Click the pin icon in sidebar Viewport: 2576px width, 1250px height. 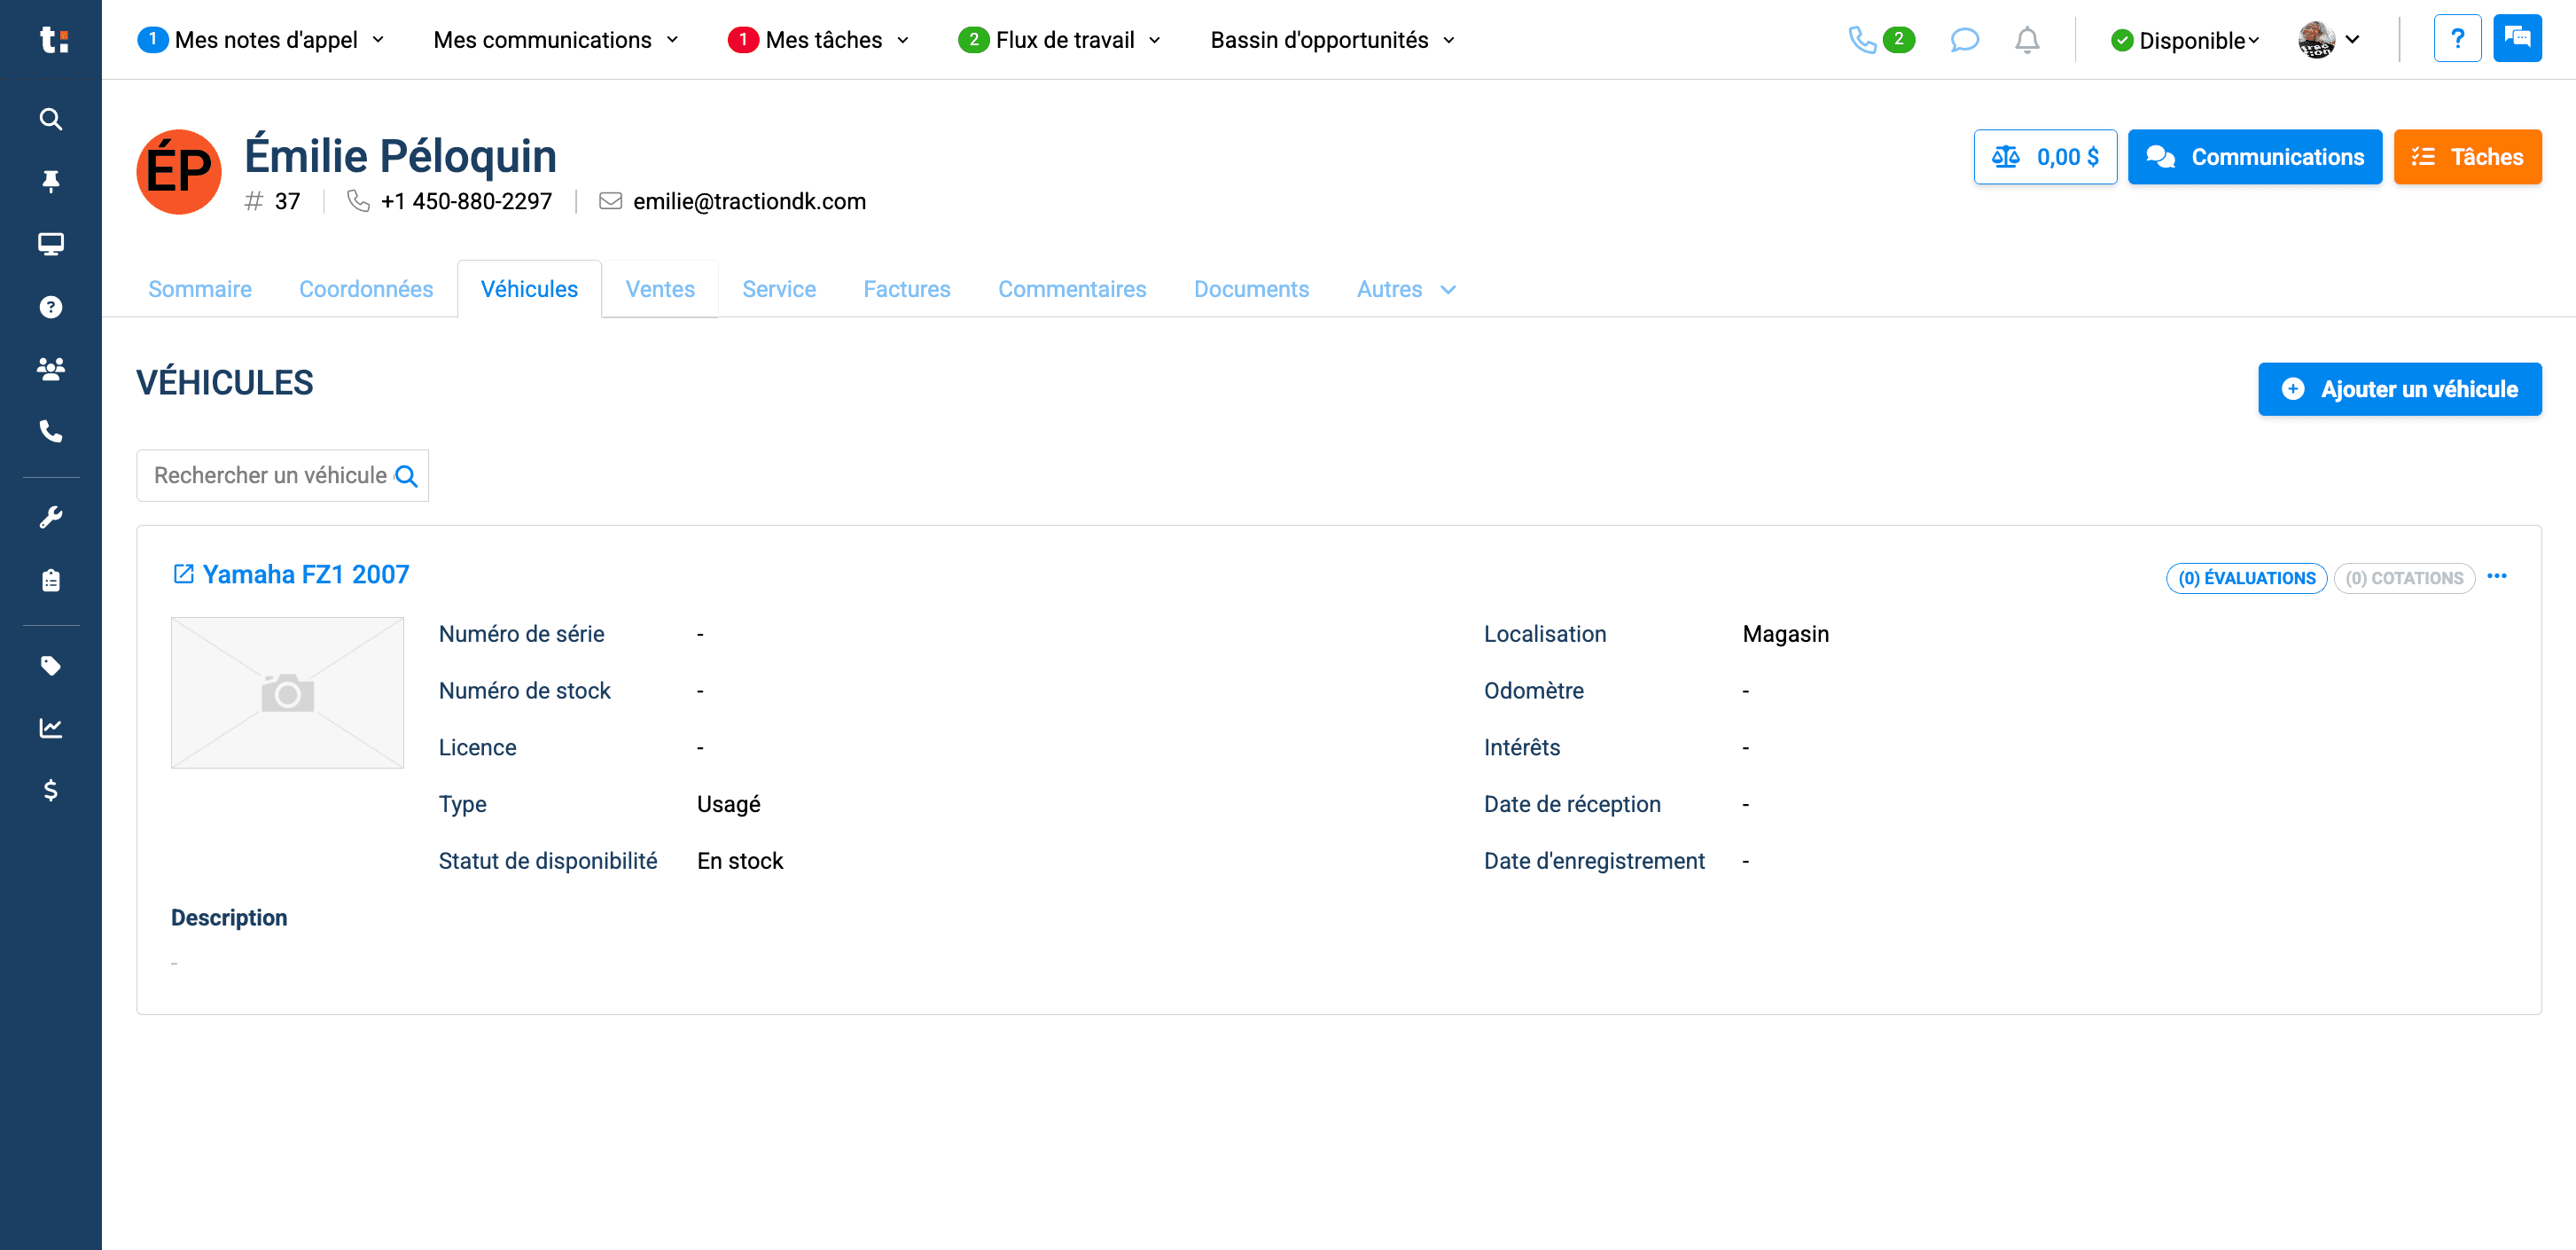pos(50,181)
